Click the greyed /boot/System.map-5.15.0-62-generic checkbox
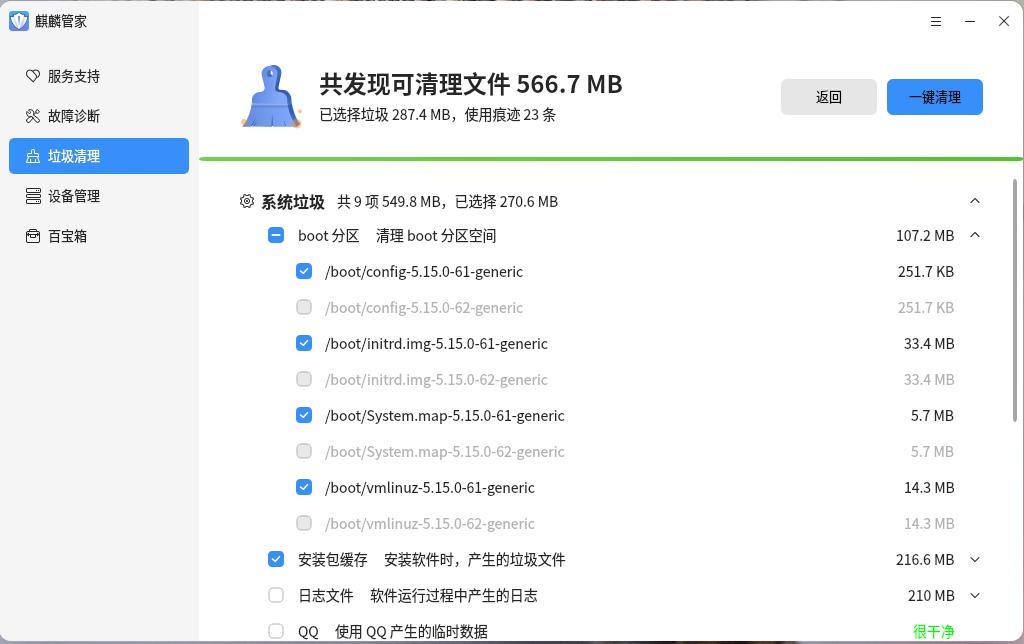1024x644 pixels. 304,451
